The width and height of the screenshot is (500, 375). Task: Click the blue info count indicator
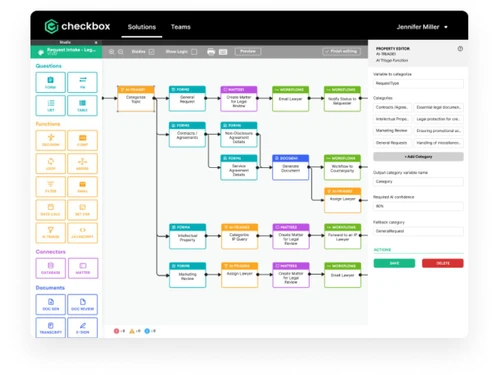[150, 331]
